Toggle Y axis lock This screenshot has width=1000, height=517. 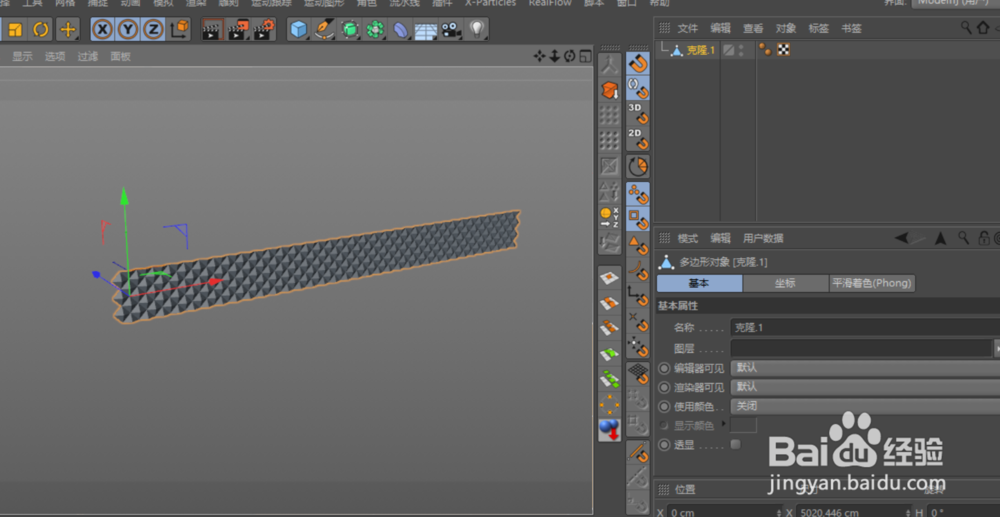[128, 29]
